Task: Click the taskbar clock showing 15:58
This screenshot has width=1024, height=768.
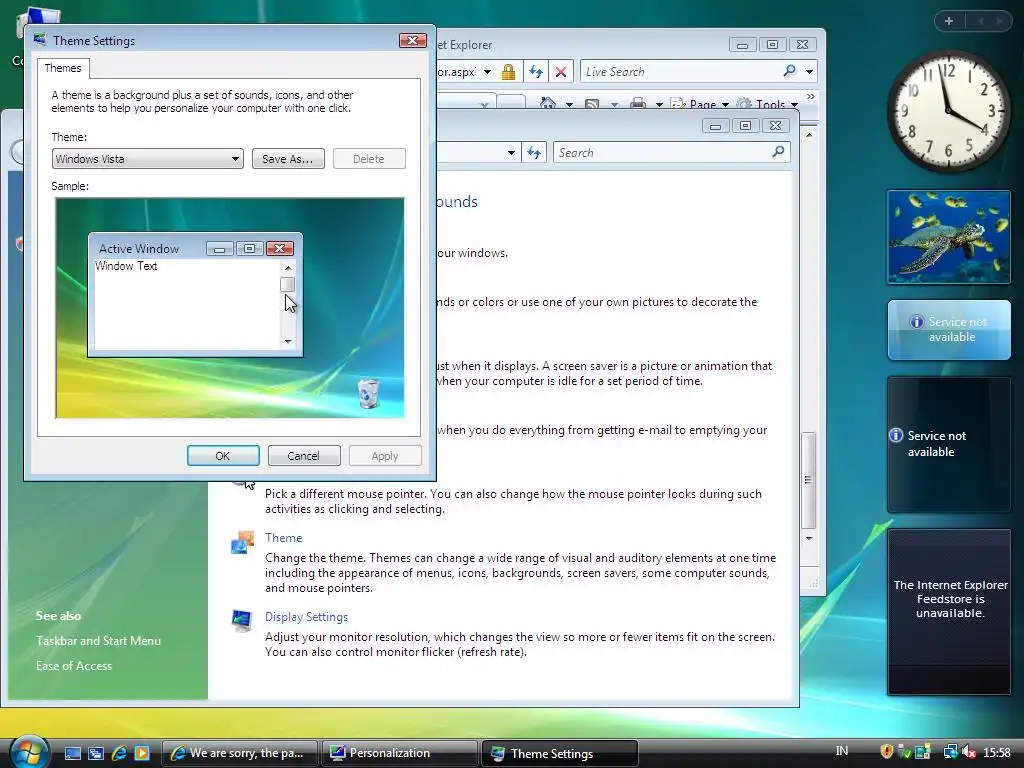Action: [x=997, y=752]
